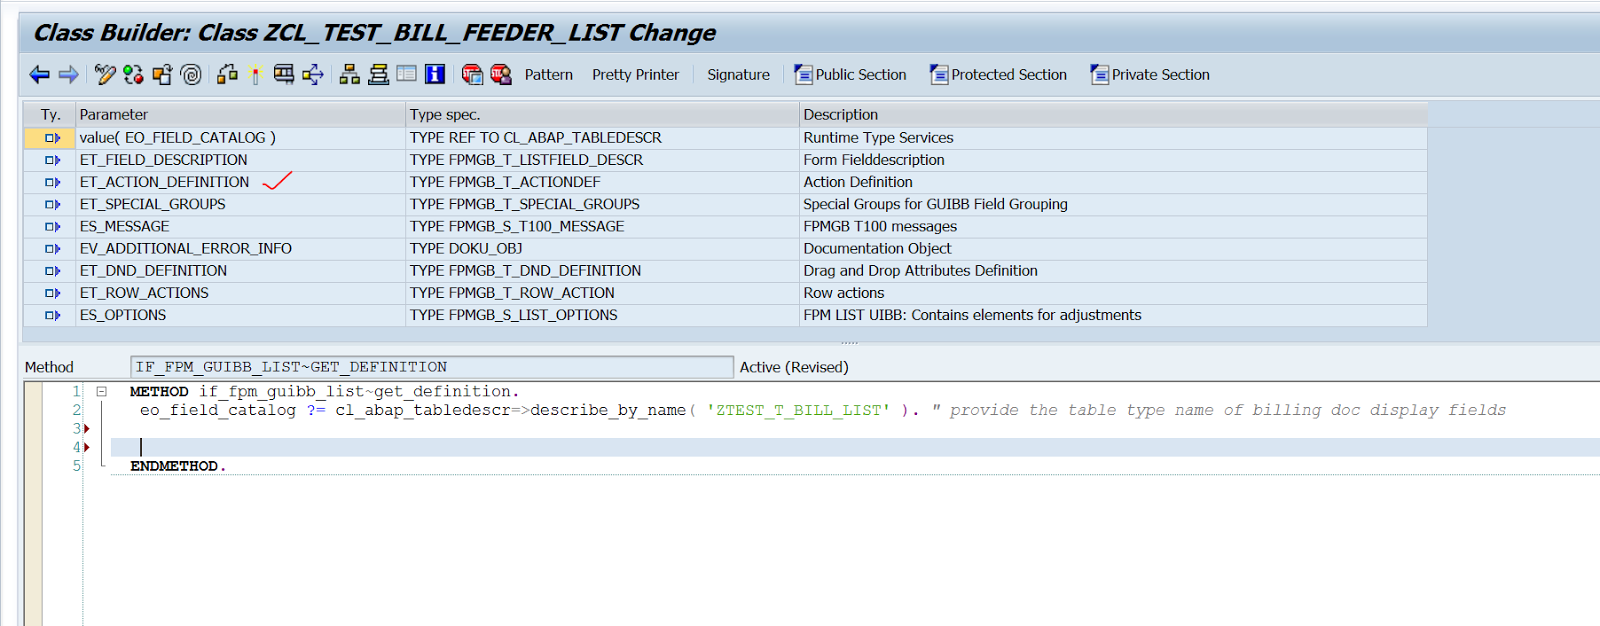The width and height of the screenshot is (1600, 626).
Task: Click type icon of ET_ACTION_DEFINITION row
Action: pos(52,182)
